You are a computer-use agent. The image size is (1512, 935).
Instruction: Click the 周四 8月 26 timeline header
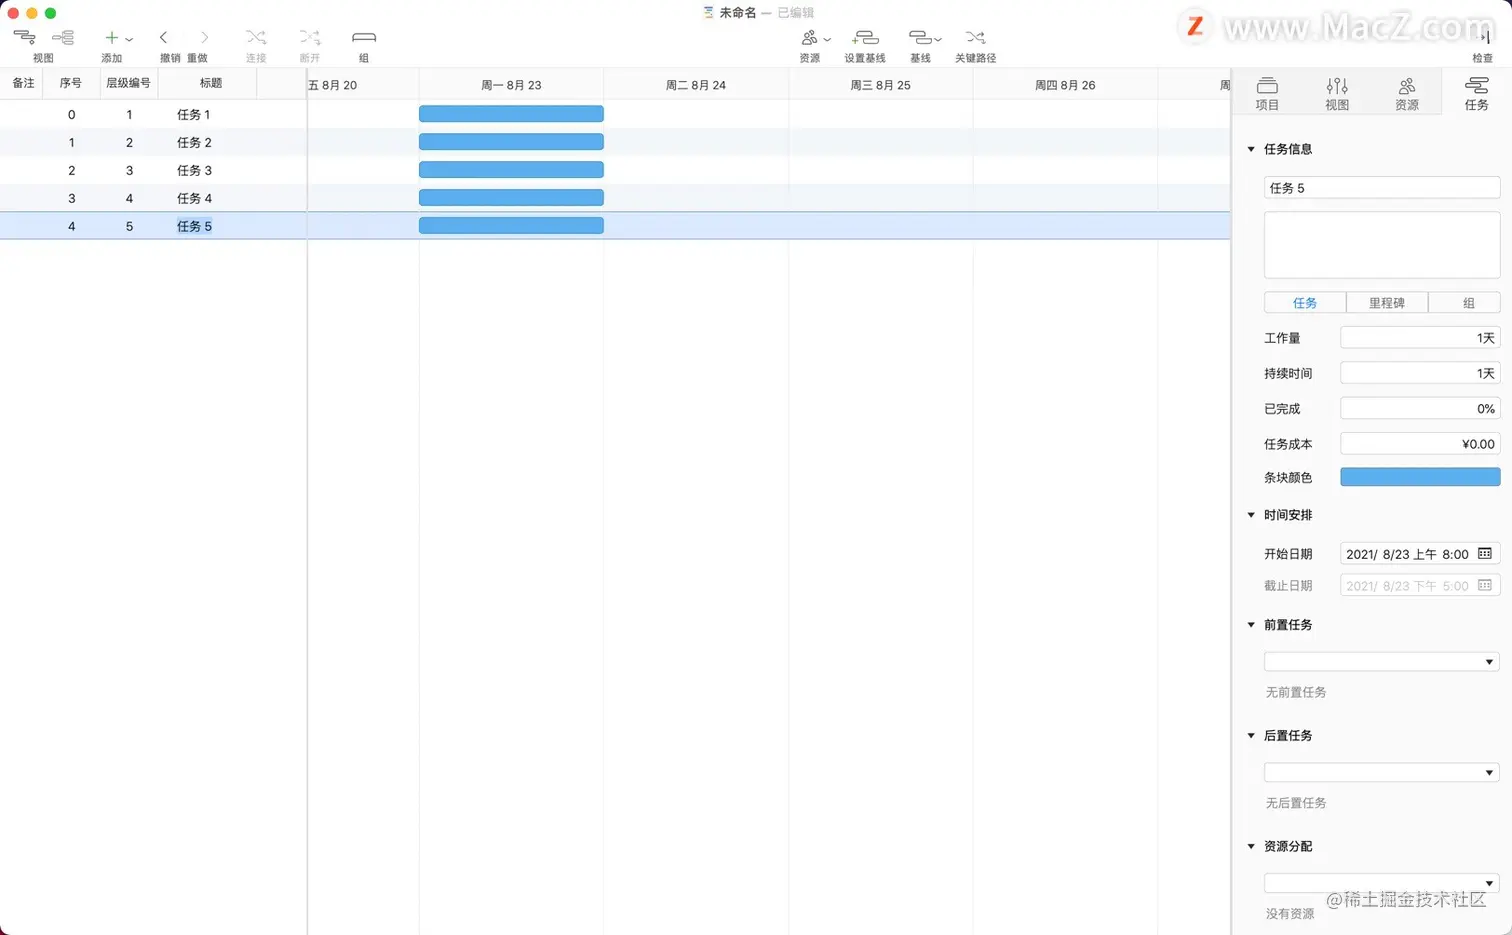tap(1065, 85)
